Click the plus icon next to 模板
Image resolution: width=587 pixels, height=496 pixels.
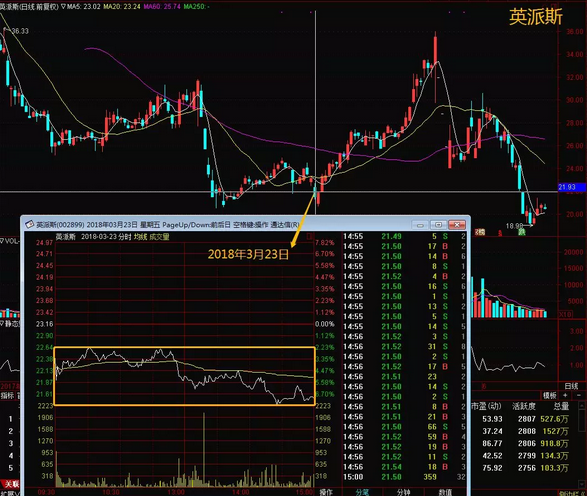pyautogui.click(x=565, y=395)
